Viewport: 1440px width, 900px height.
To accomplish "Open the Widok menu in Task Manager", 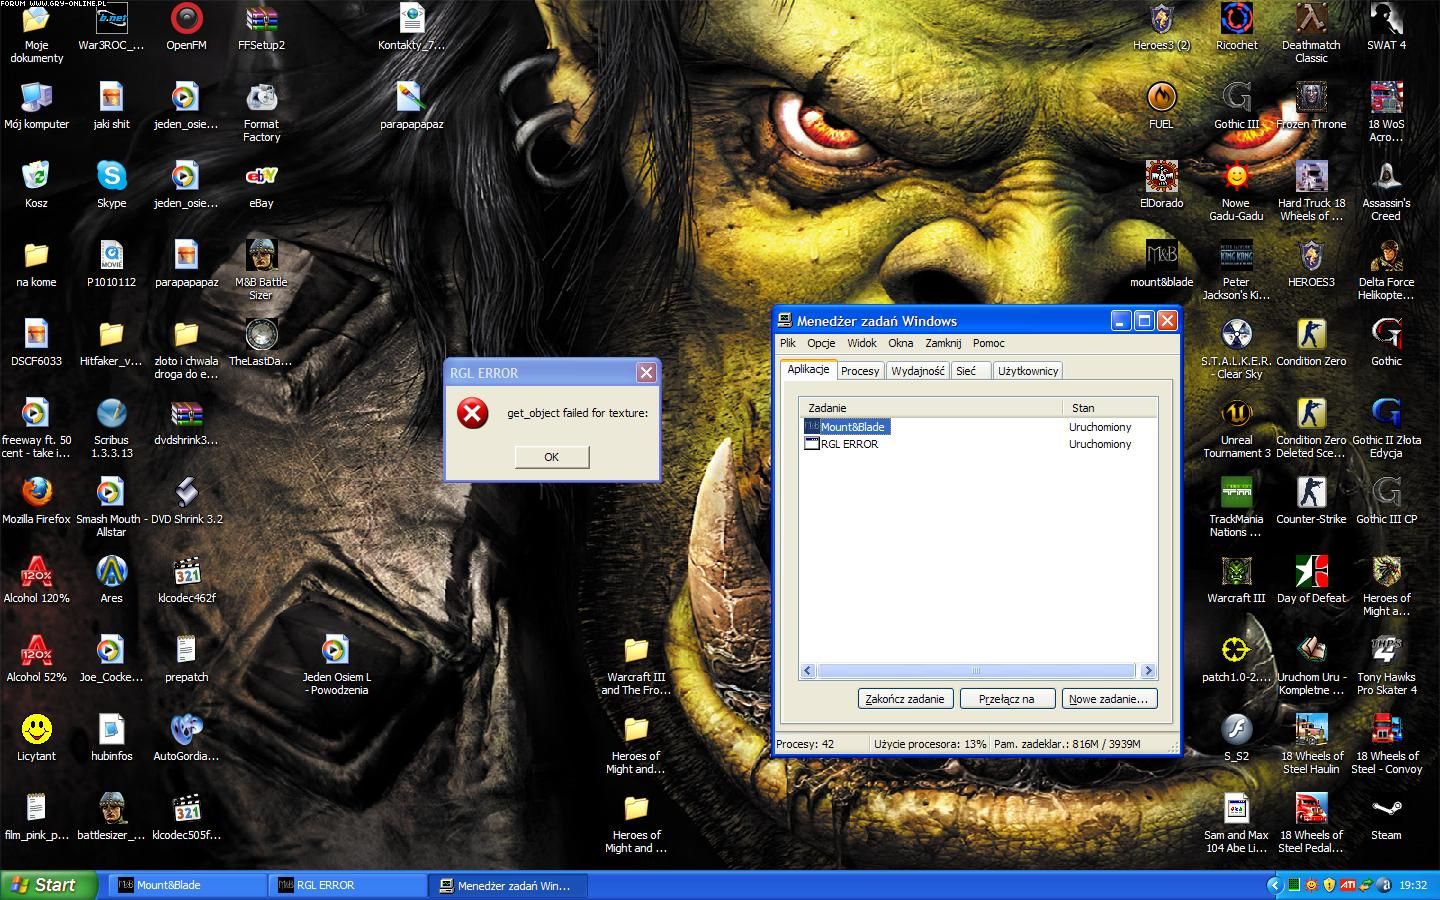I will (862, 343).
